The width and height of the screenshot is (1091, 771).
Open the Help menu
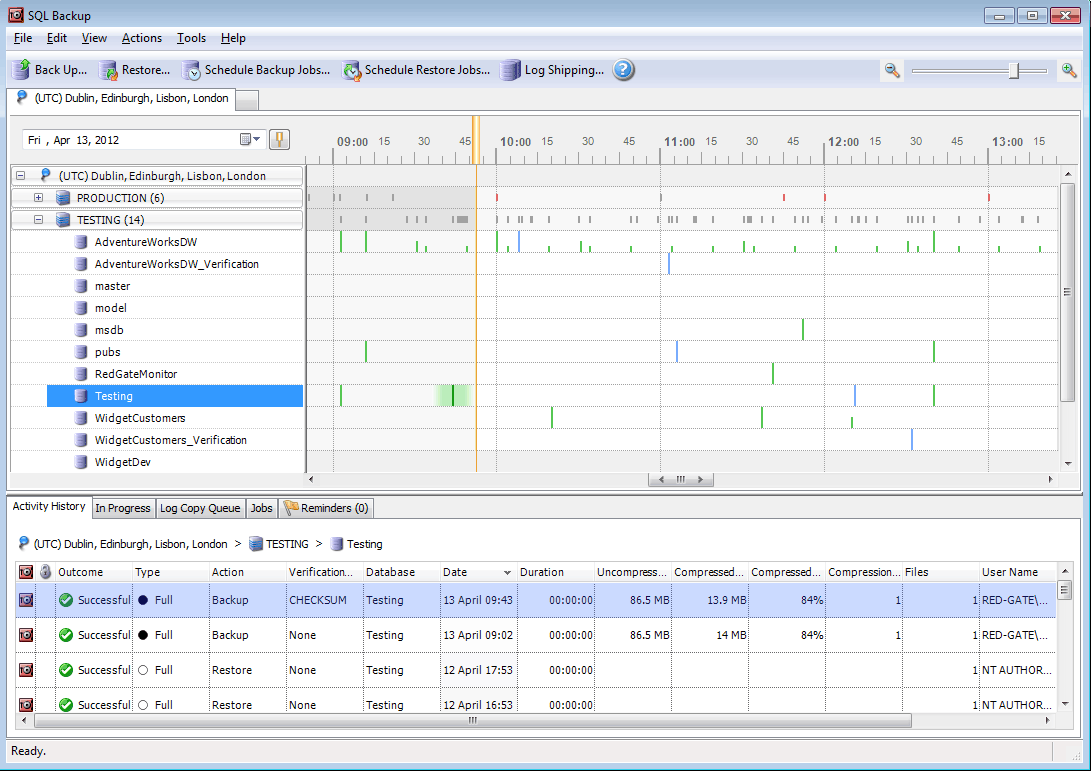(233, 38)
